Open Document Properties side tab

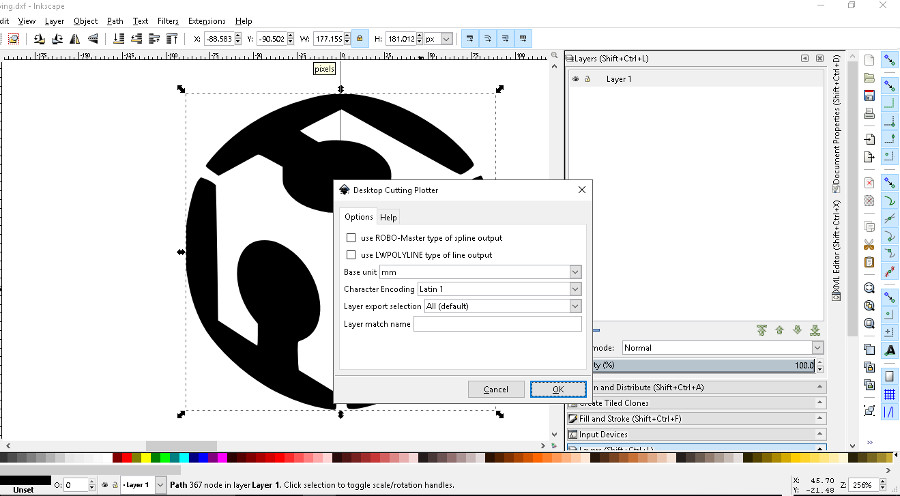click(836, 123)
